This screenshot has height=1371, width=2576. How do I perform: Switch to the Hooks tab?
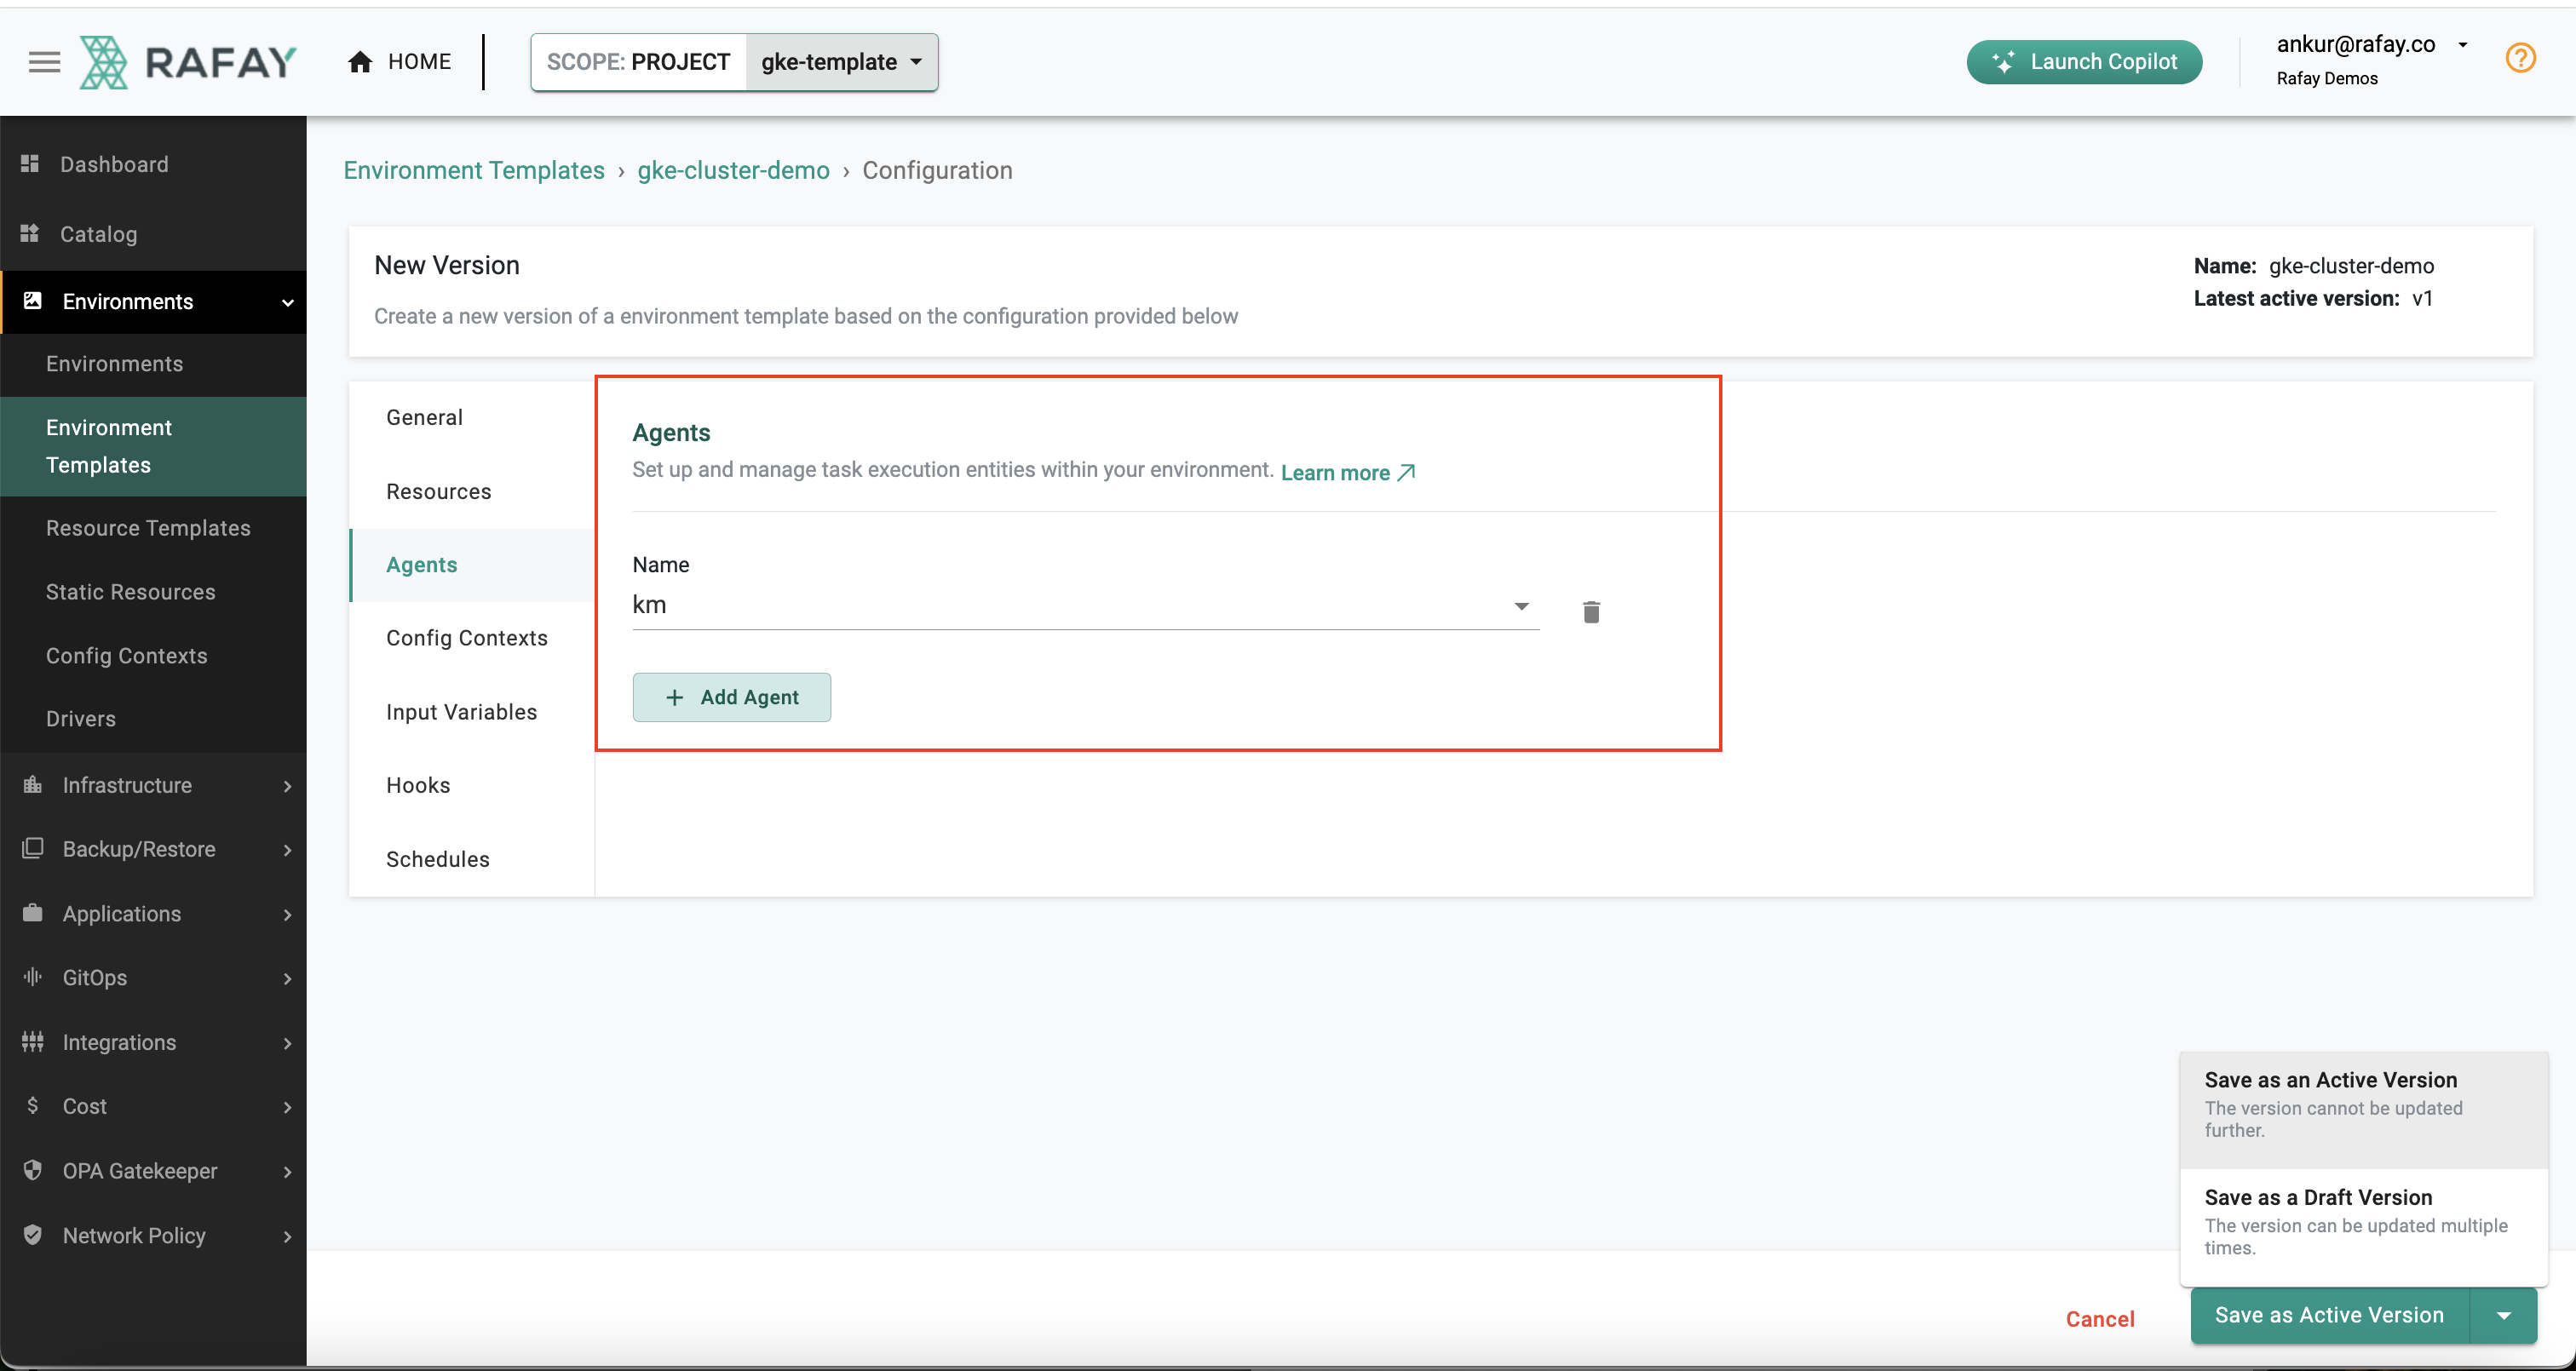pos(472,785)
